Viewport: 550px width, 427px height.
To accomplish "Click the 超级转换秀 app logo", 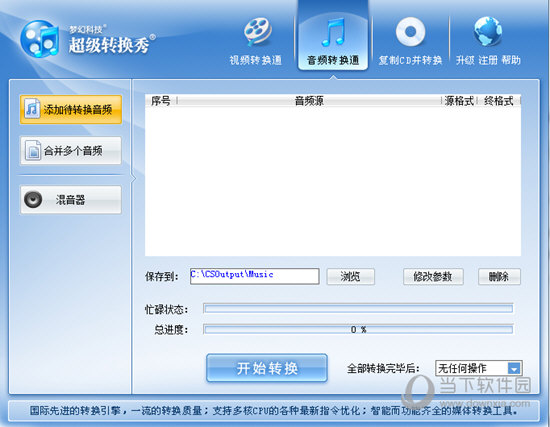I will pos(39,39).
